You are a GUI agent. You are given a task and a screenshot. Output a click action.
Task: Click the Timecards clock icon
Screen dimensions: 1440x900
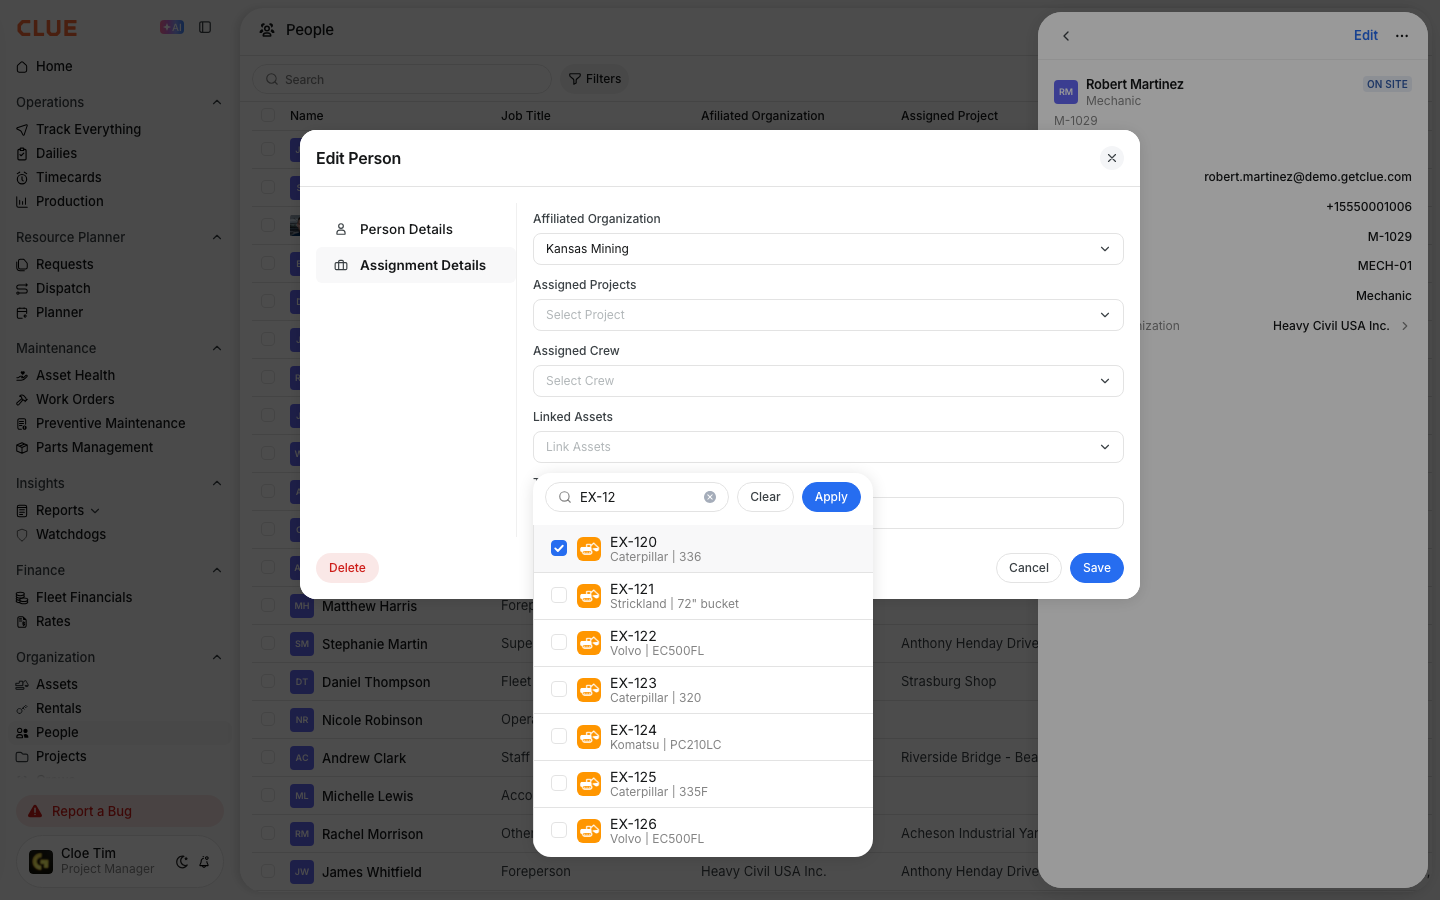coord(22,178)
